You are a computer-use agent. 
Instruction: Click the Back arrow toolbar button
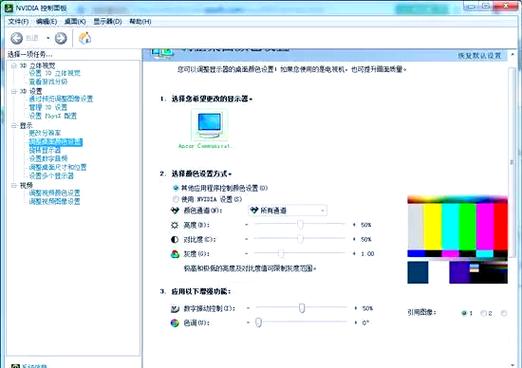[x=16, y=38]
